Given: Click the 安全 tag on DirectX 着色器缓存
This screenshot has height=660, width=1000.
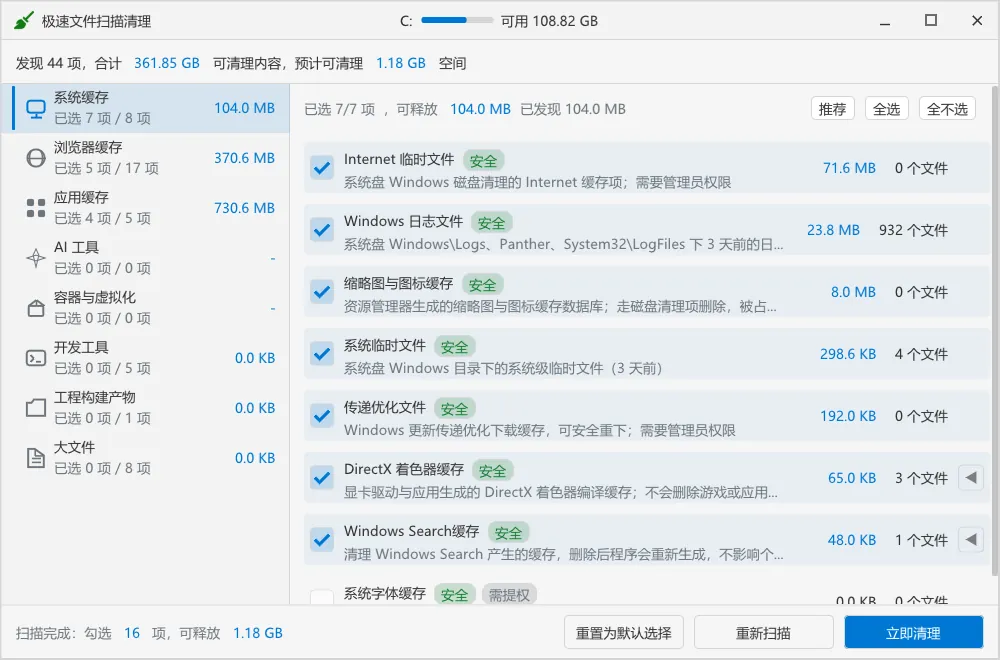Looking at the screenshot, I should pyautogui.click(x=492, y=471).
